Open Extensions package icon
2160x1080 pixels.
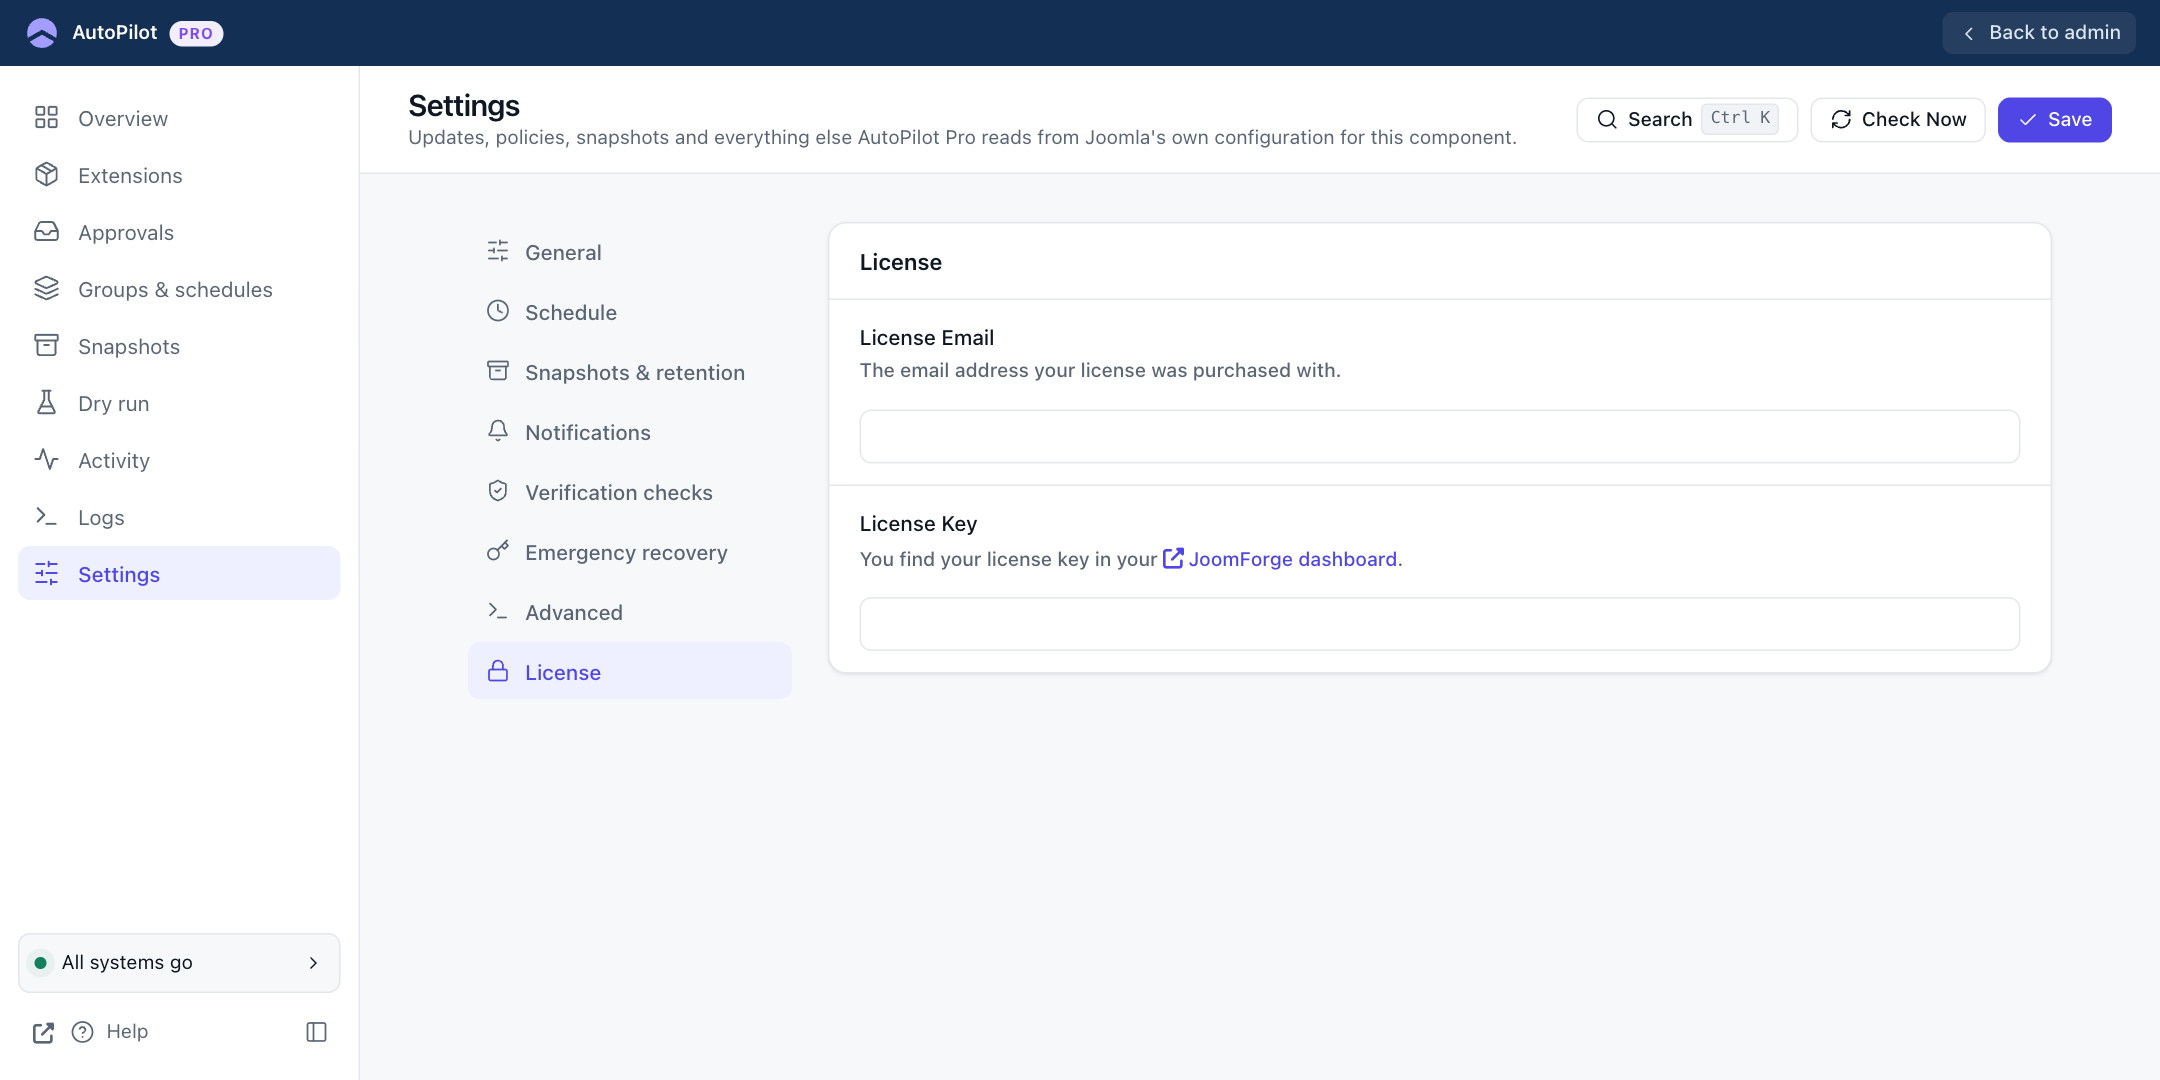coord(46,175)
